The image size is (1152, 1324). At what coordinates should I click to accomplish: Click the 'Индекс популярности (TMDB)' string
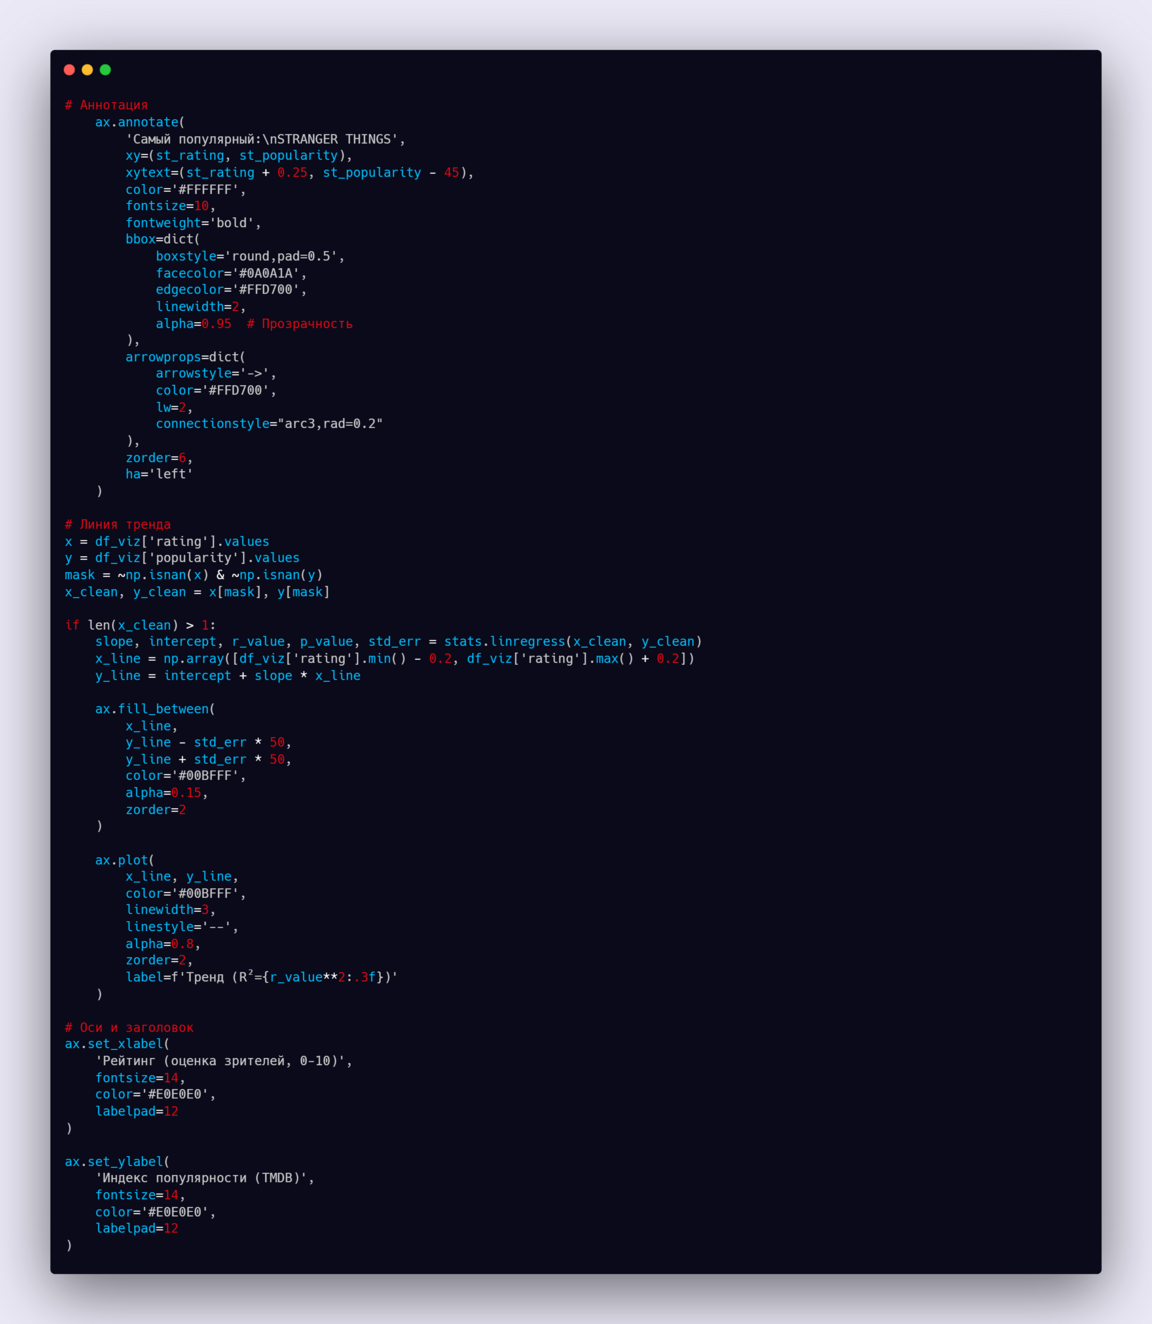click(204, 1178)
